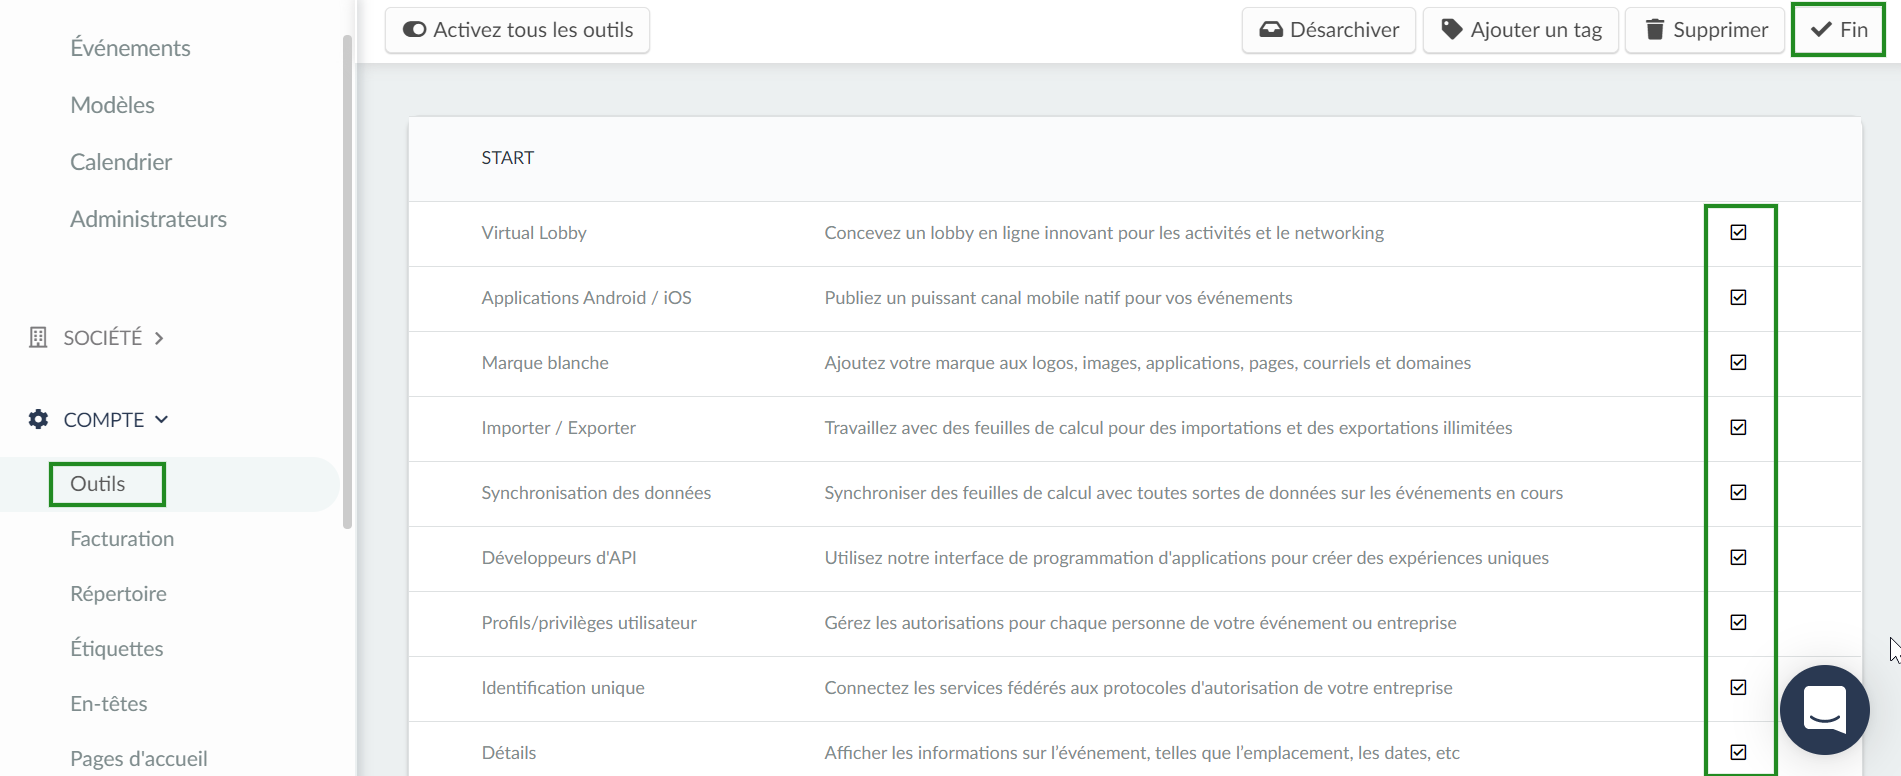Open Modèles in the sidebar
The image size is (1901, 776).
pyautogui.click(x=112, y=105)
